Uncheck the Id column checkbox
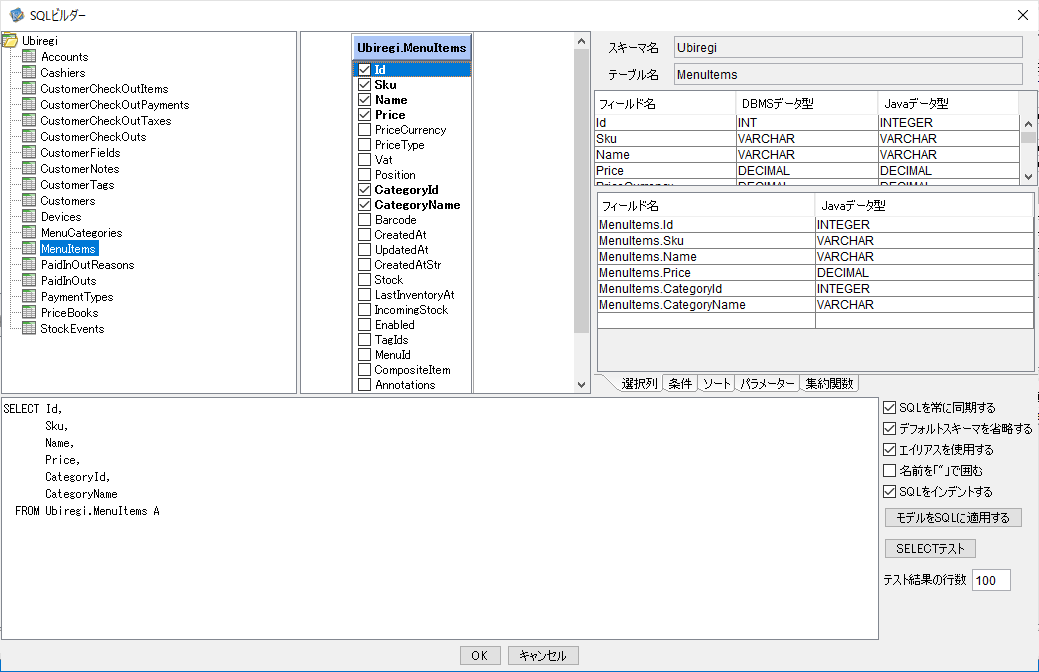1039x672 pixels. 364,70
